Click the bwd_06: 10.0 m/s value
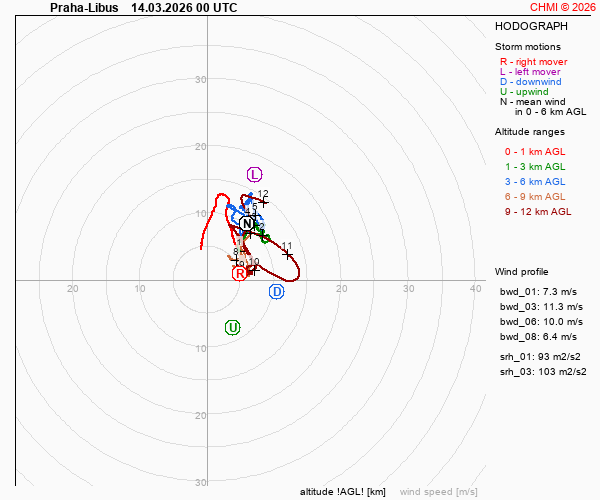This screenshot has width=600, height=500. point(540,322)
